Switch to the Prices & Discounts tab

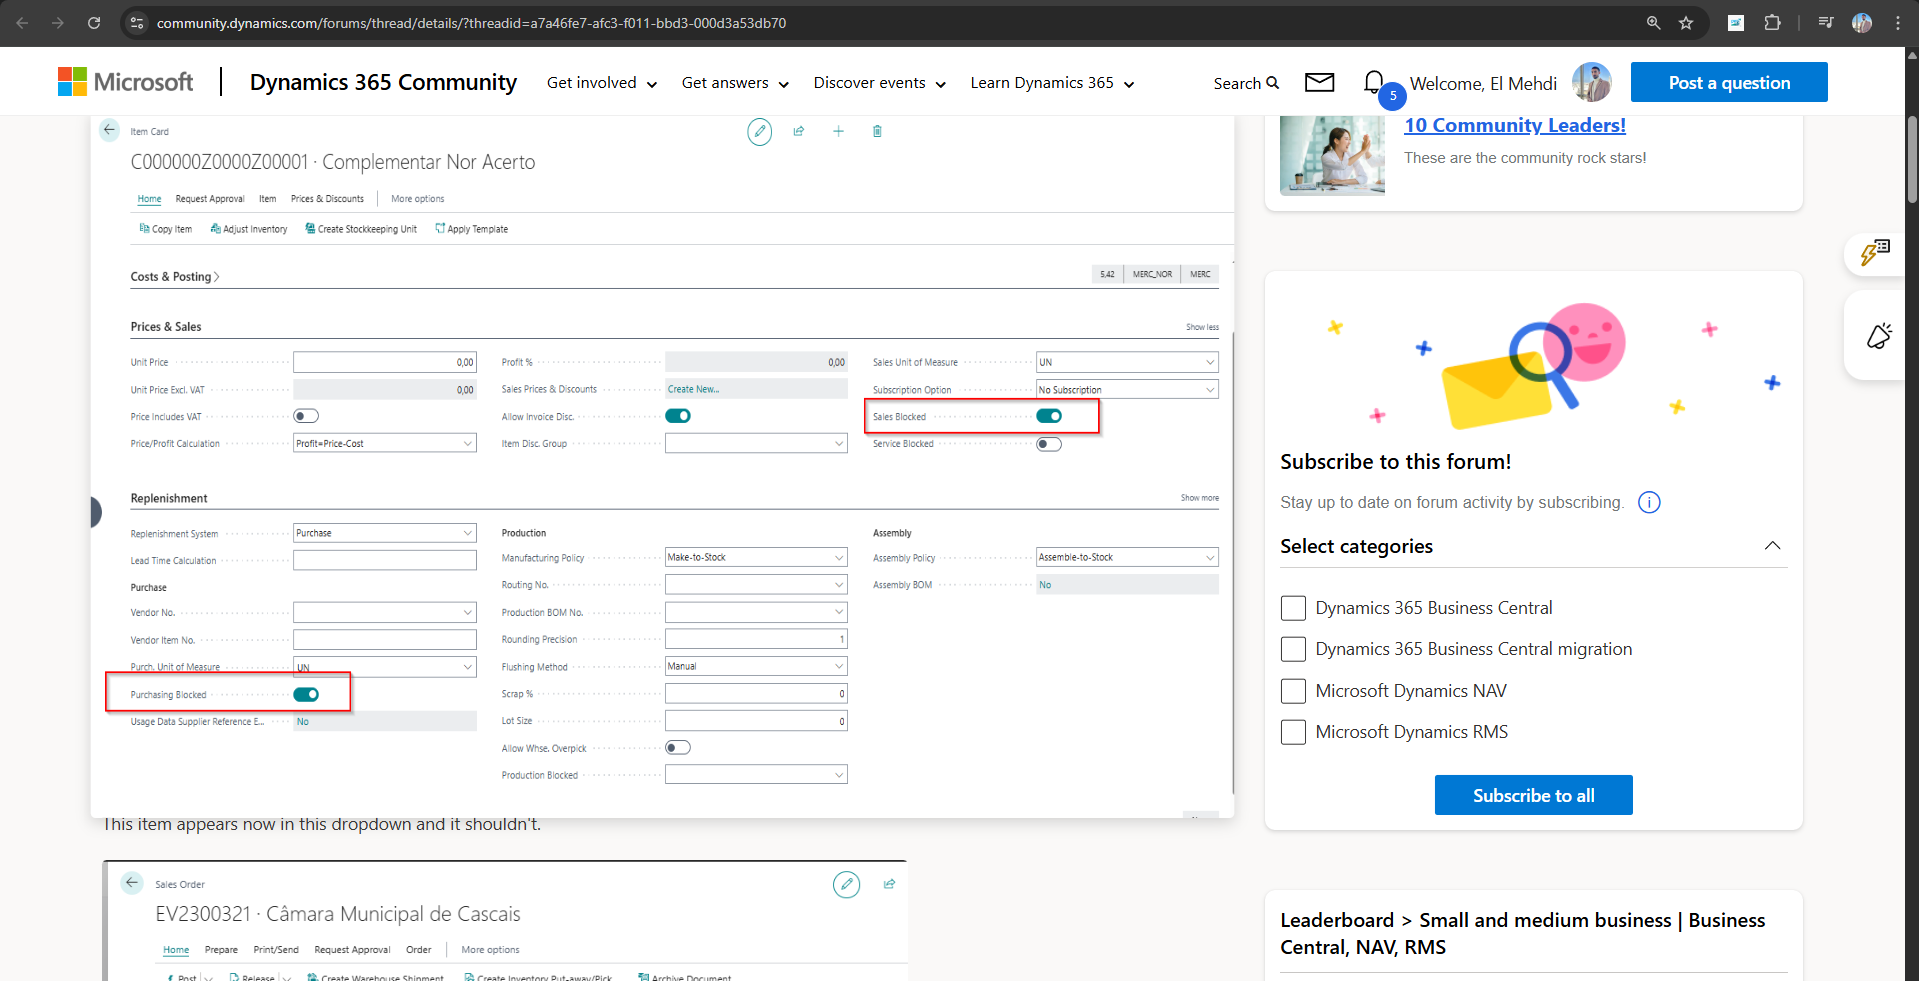[x=327, y=198]
